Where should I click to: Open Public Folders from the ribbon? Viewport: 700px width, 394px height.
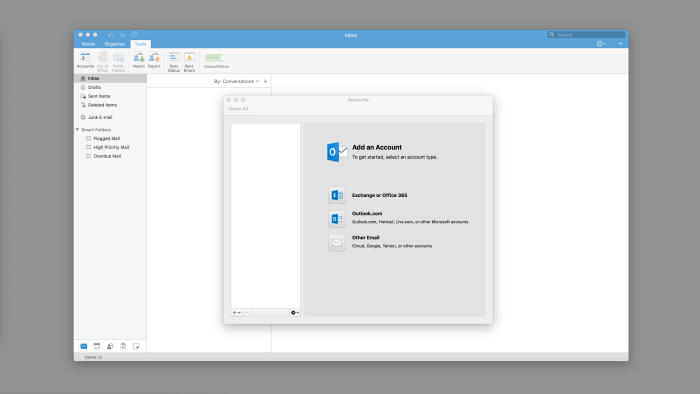point(118,62)
